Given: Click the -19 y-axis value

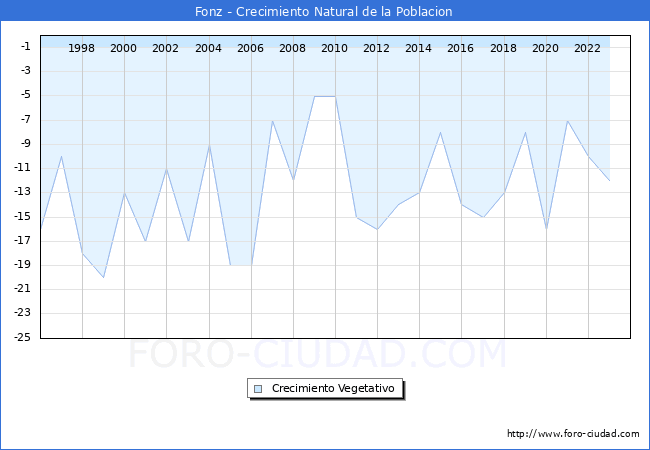Looking at the screenshot, I should tap(23, 264).
